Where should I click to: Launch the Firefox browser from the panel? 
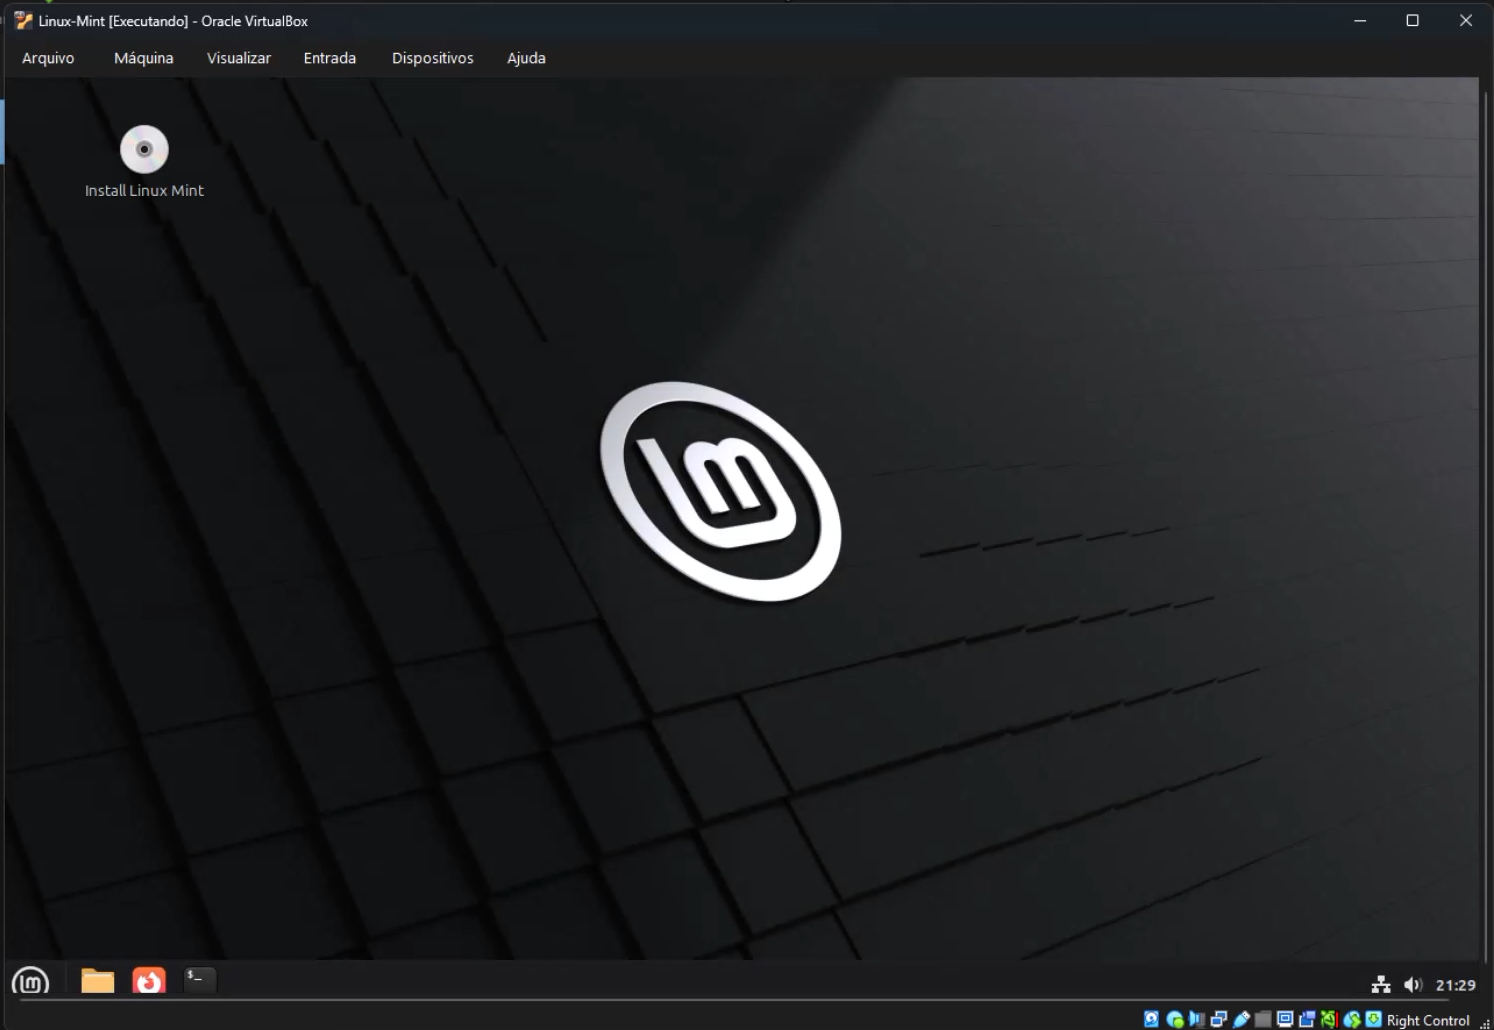point(149,981)
